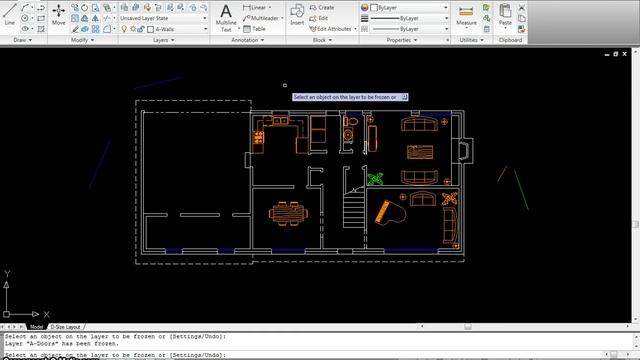
Task: Select the orange piano in the floor plan
Action: [x=390, y=212]
